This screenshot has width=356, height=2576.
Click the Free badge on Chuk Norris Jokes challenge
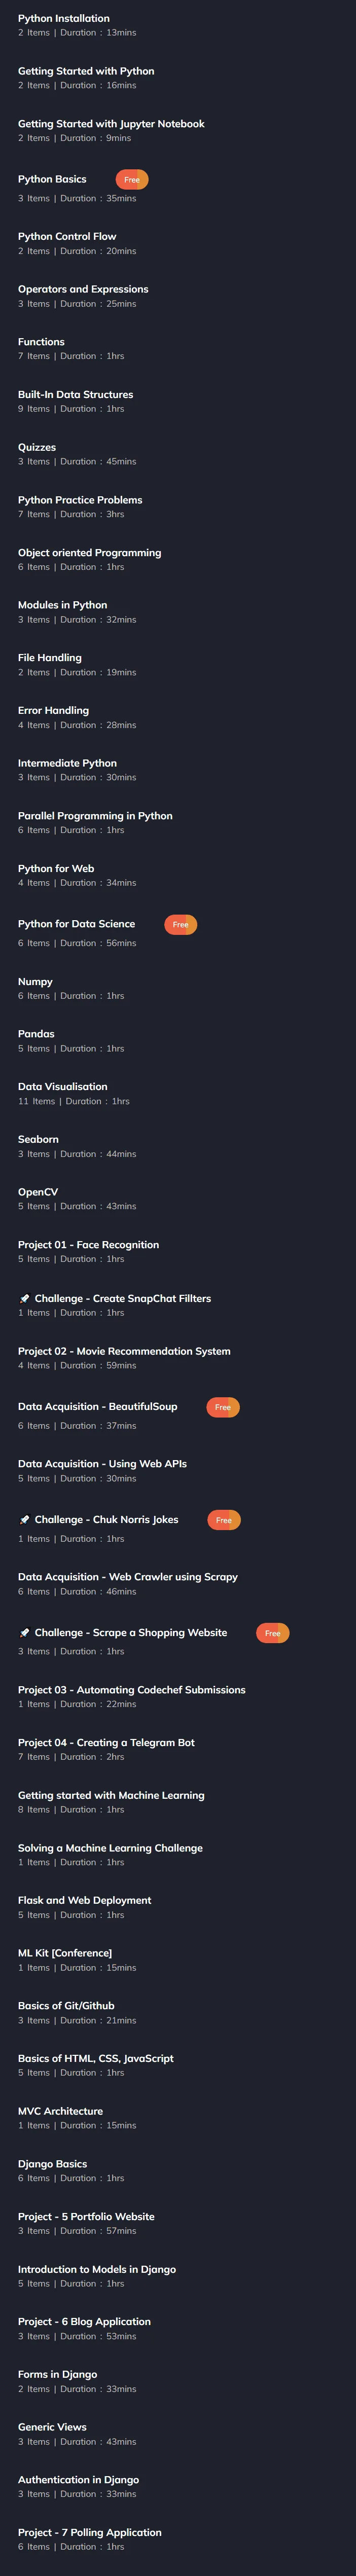224,1520
